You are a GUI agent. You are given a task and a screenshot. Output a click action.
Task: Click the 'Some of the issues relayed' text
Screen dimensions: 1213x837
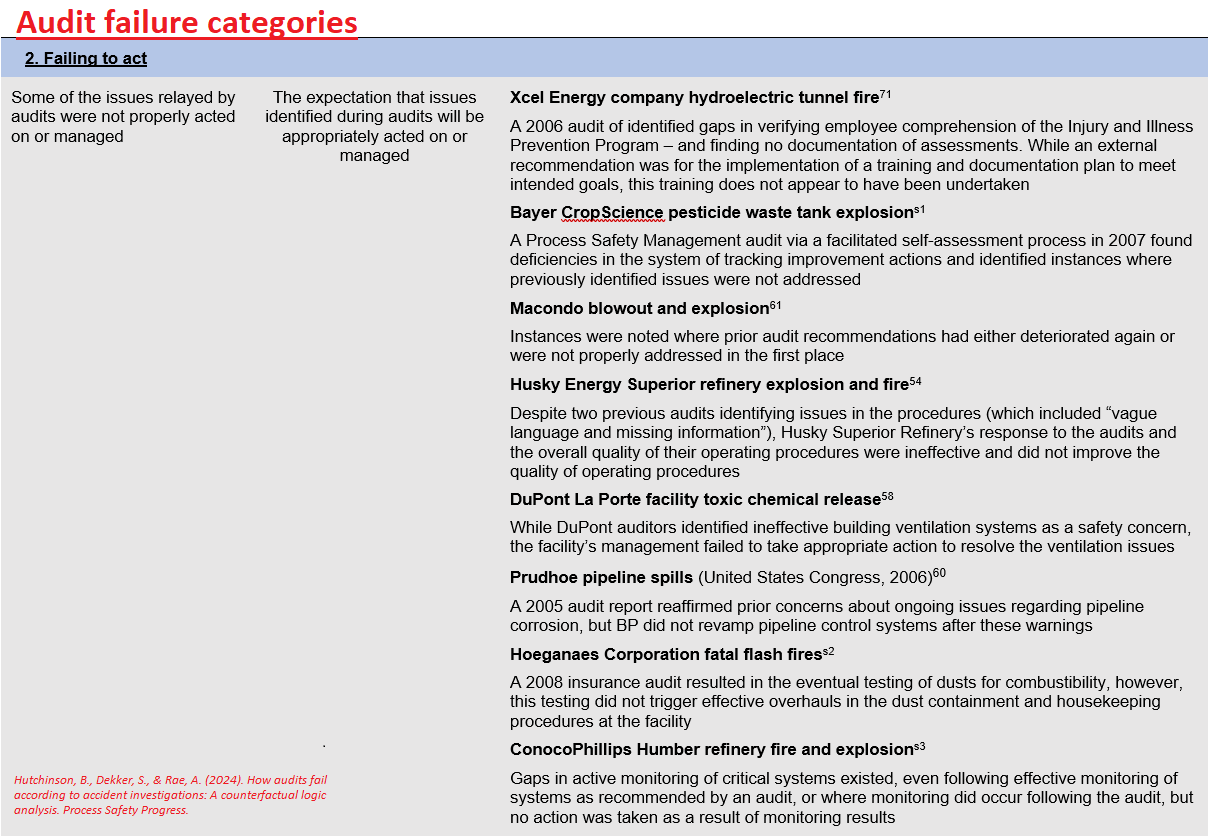click(x=123, y=117)
